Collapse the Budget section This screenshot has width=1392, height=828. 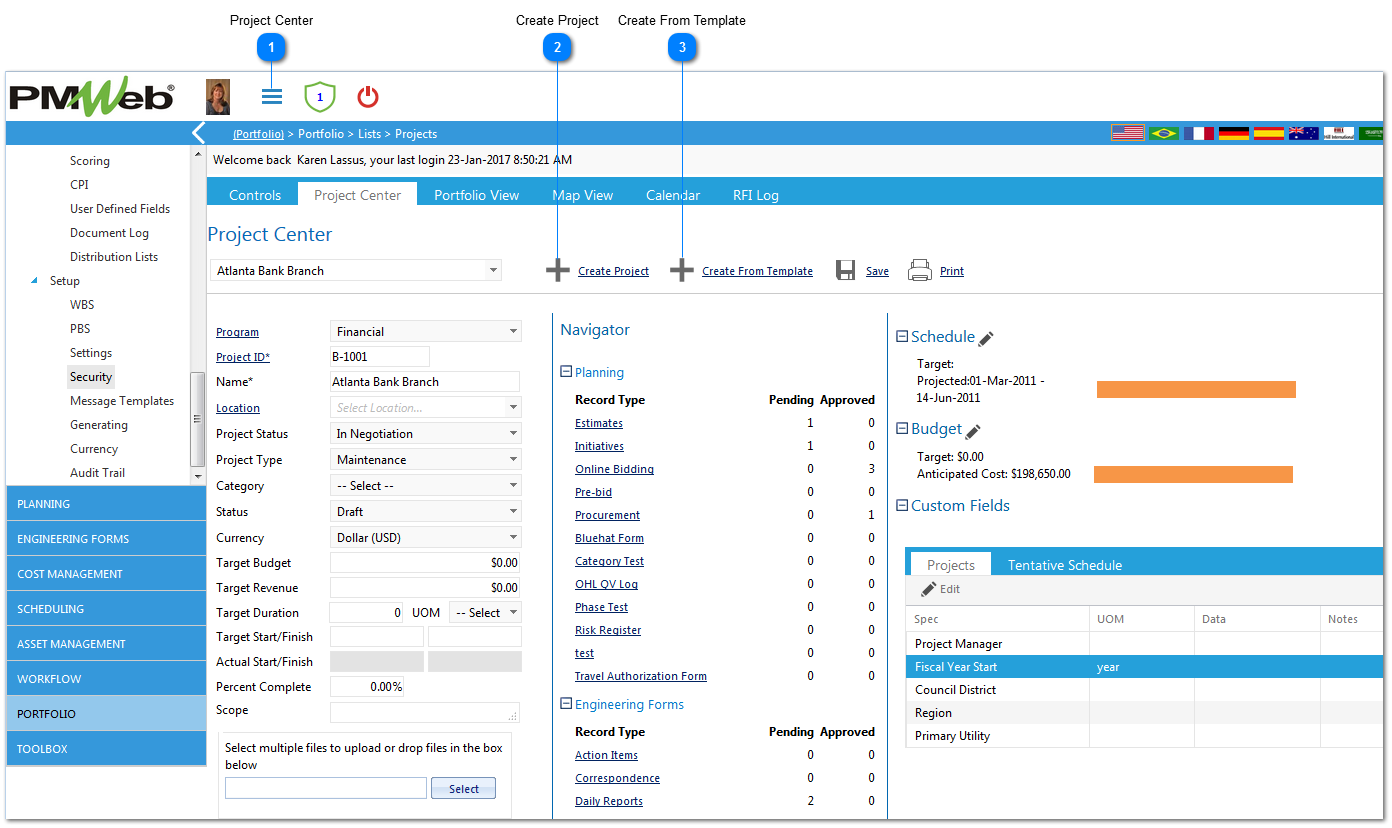tap(902, 429)
